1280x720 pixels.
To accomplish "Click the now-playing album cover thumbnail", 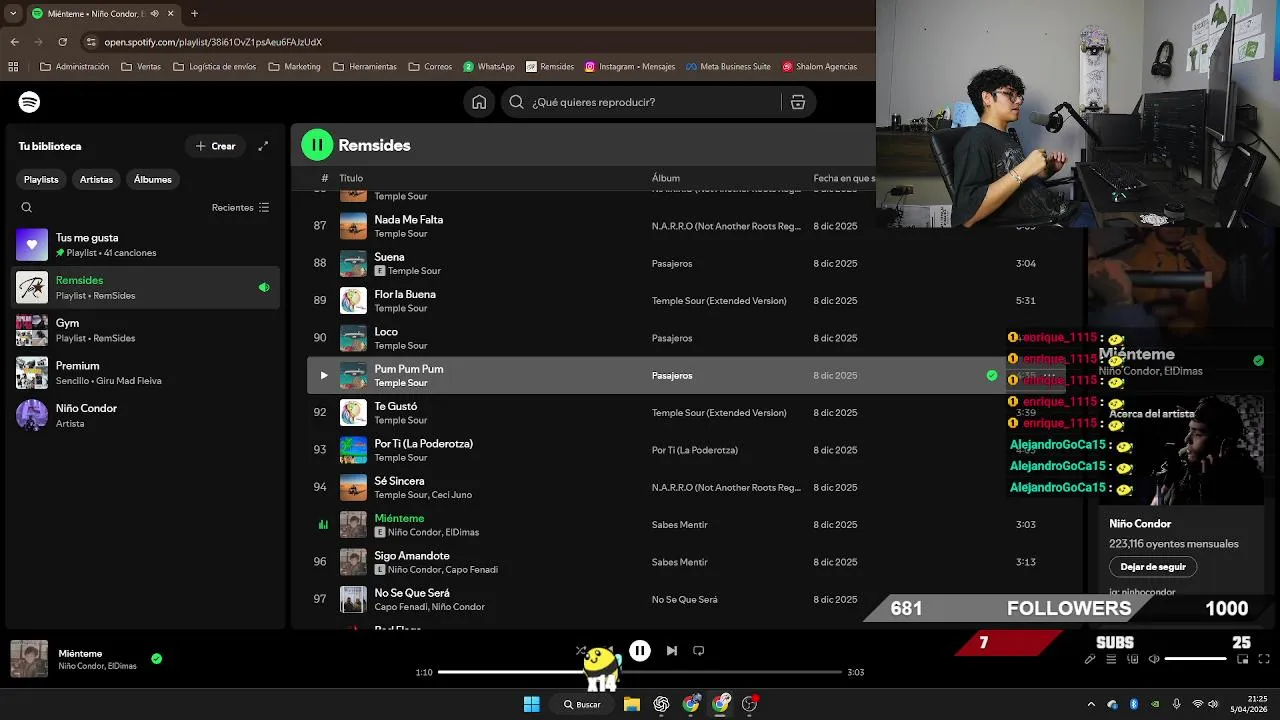I will tap(29, 659).
